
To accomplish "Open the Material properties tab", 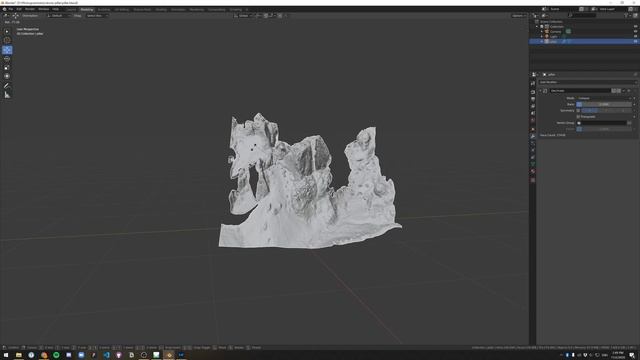I will (x=533, y=171).
